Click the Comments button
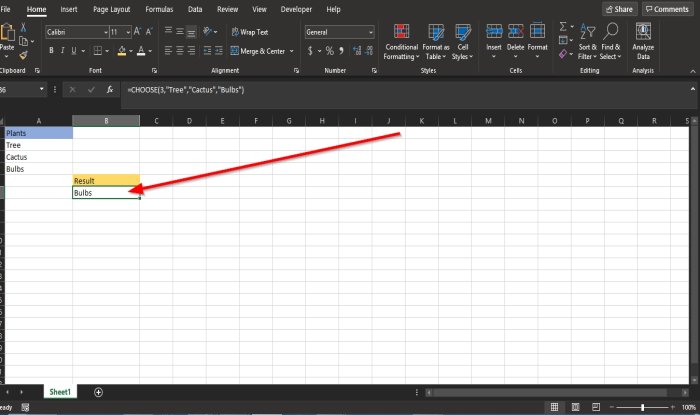The width and height of the screenshot is (700, 415). point(667,9)
